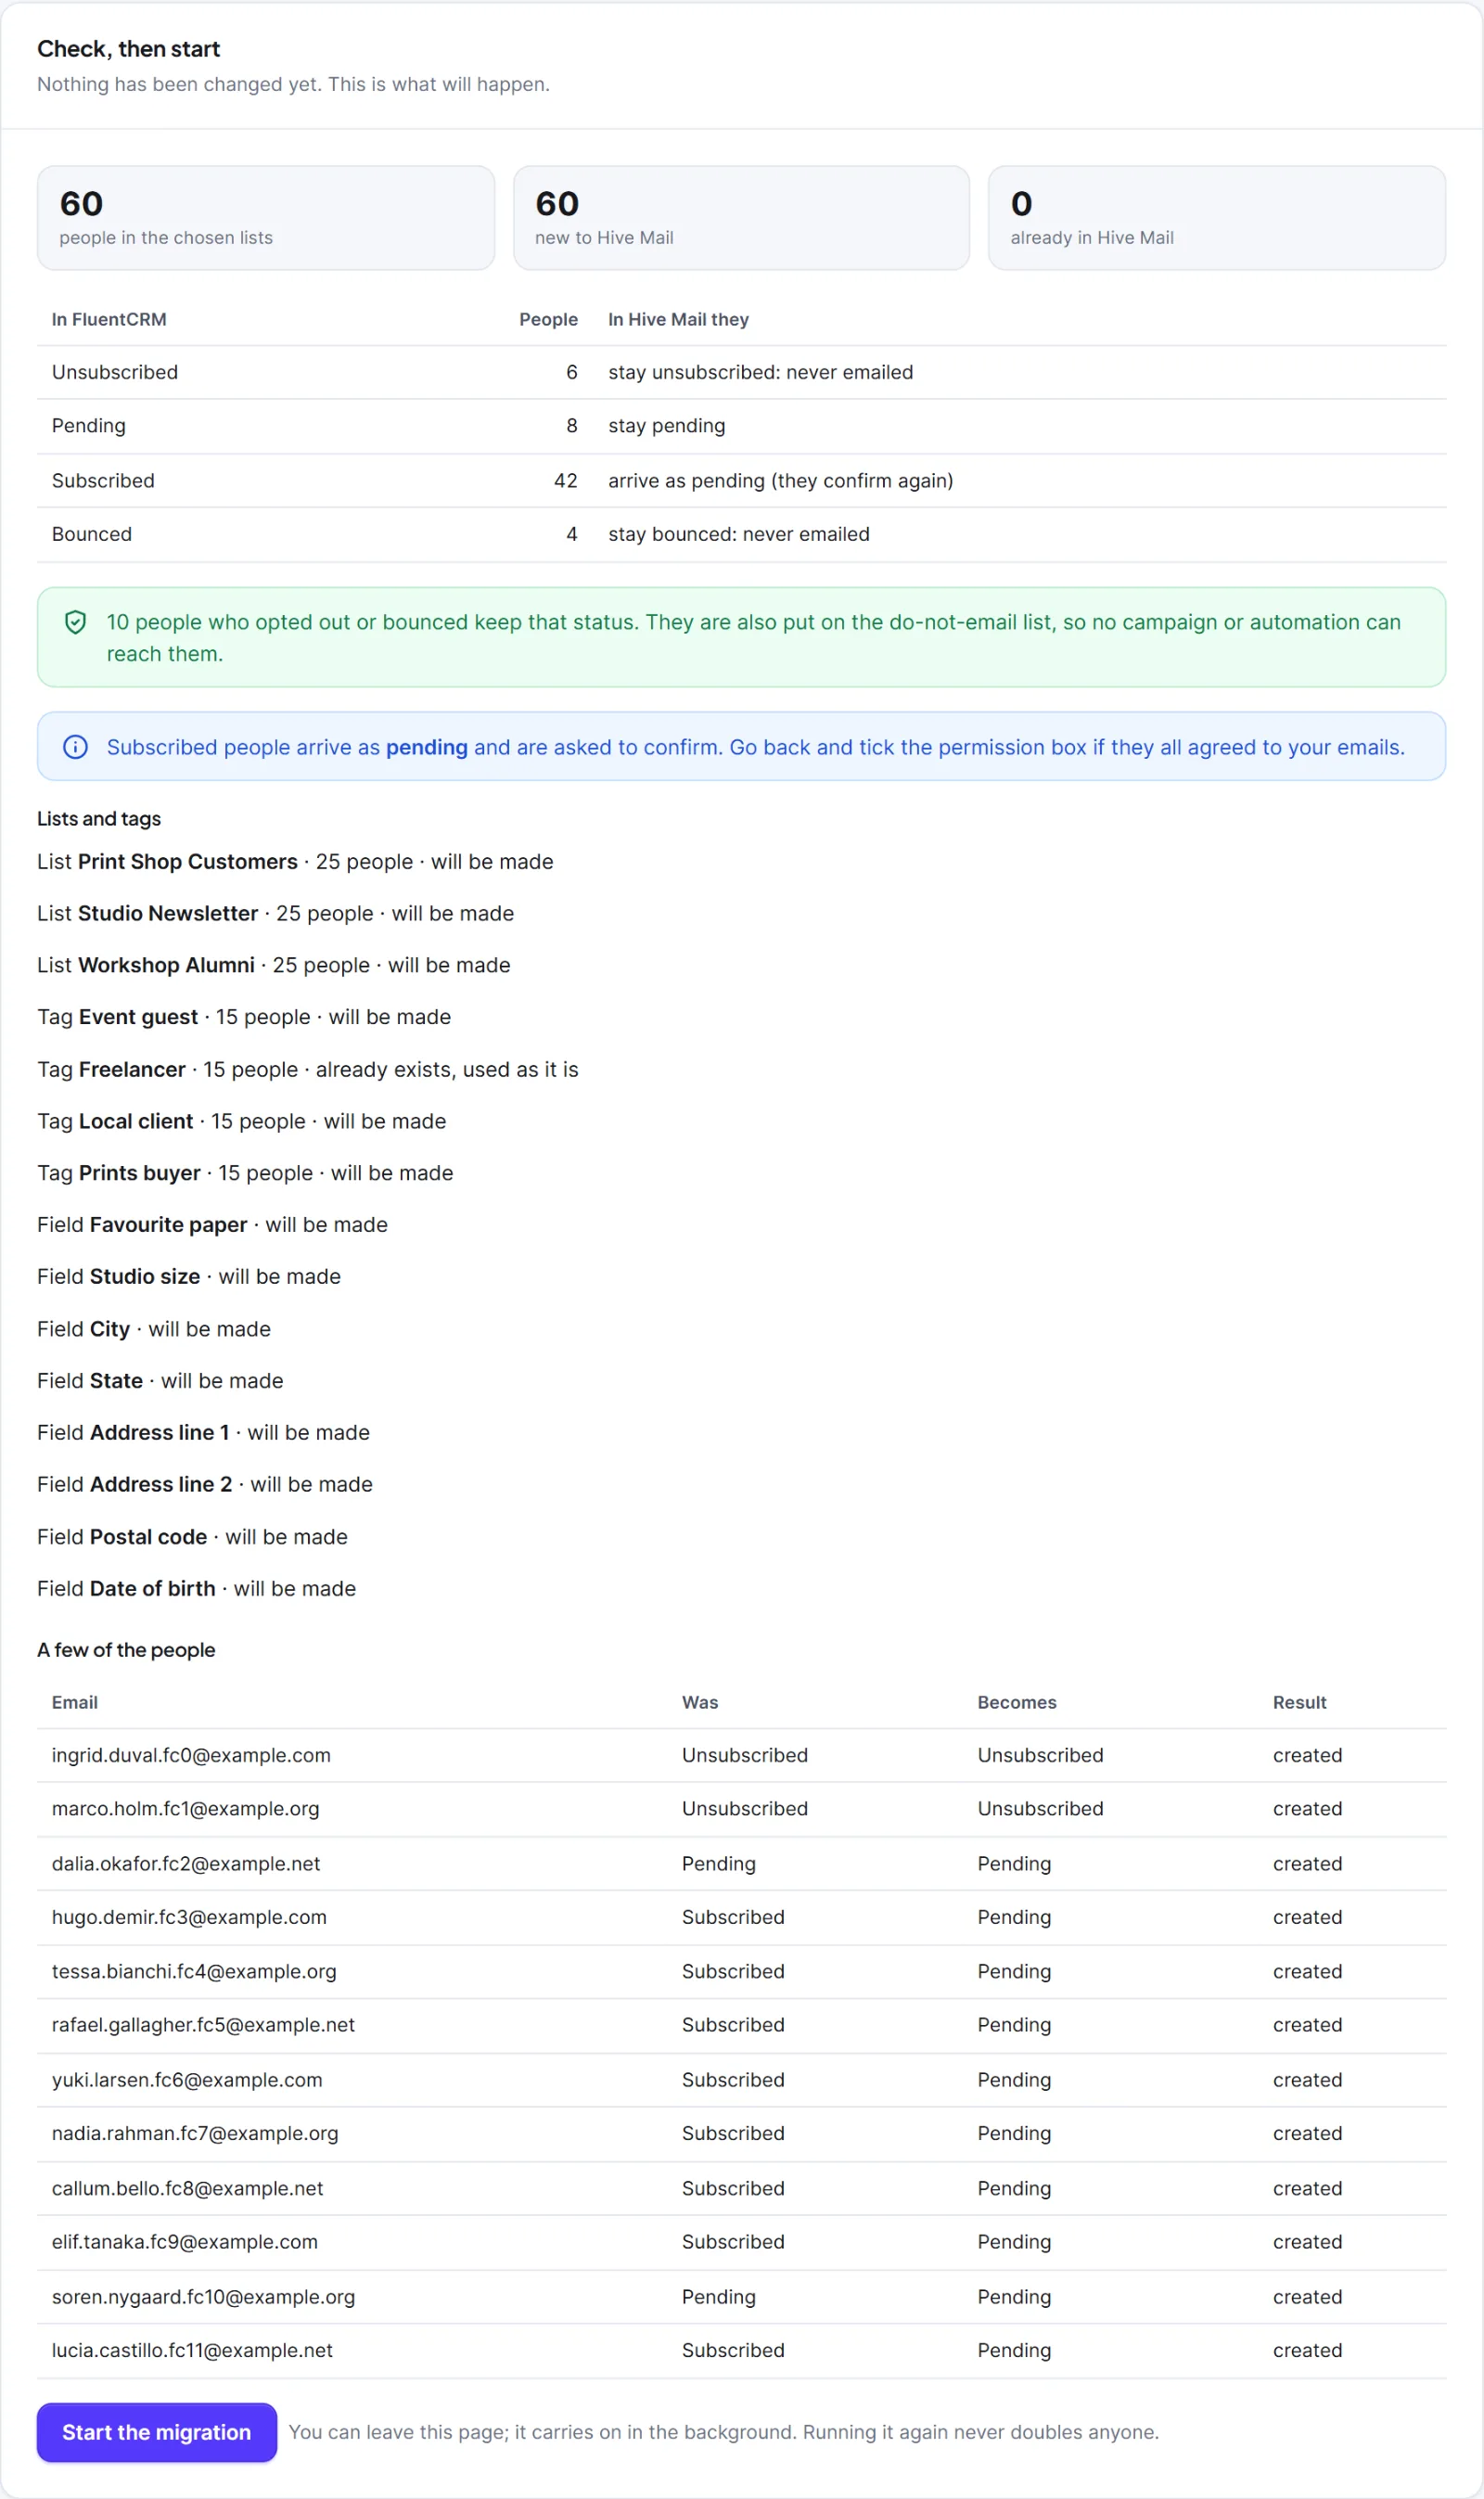Viewport: 1484px width, 2499px height.
Task: Click 'stay pending' cell in status table
Action: 667,426
